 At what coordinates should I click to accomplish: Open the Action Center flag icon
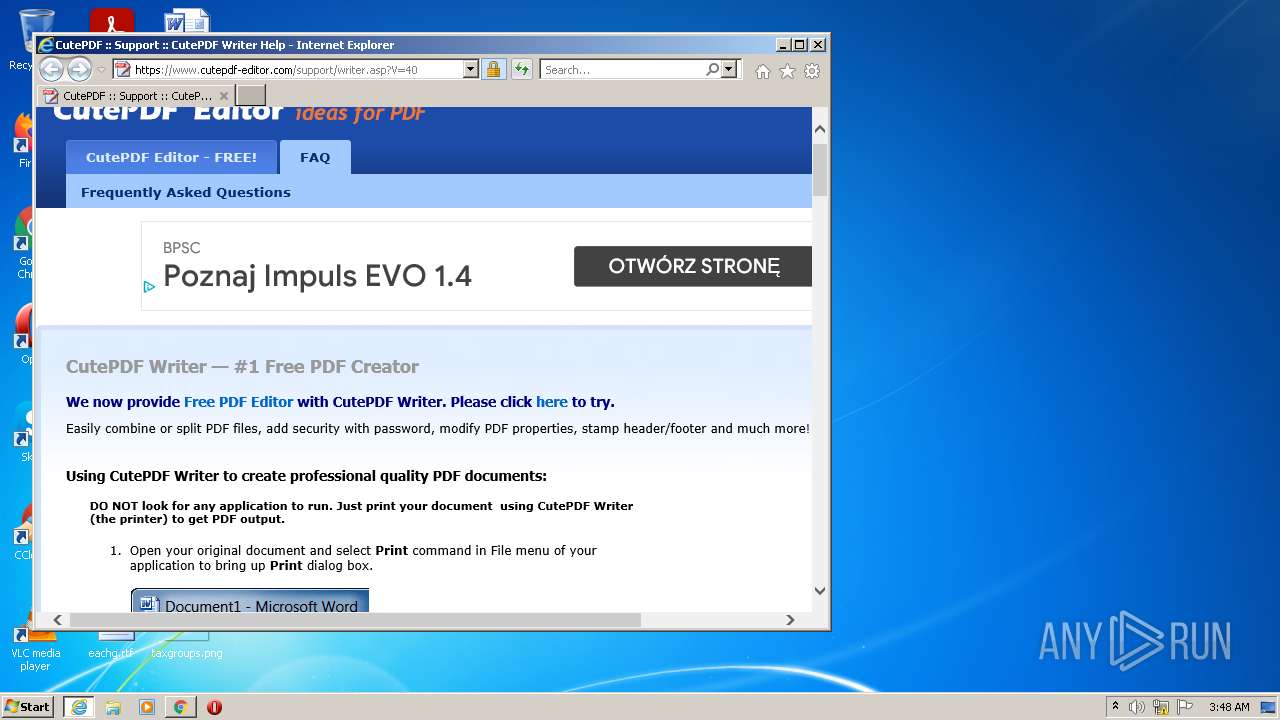(1185, 707)
